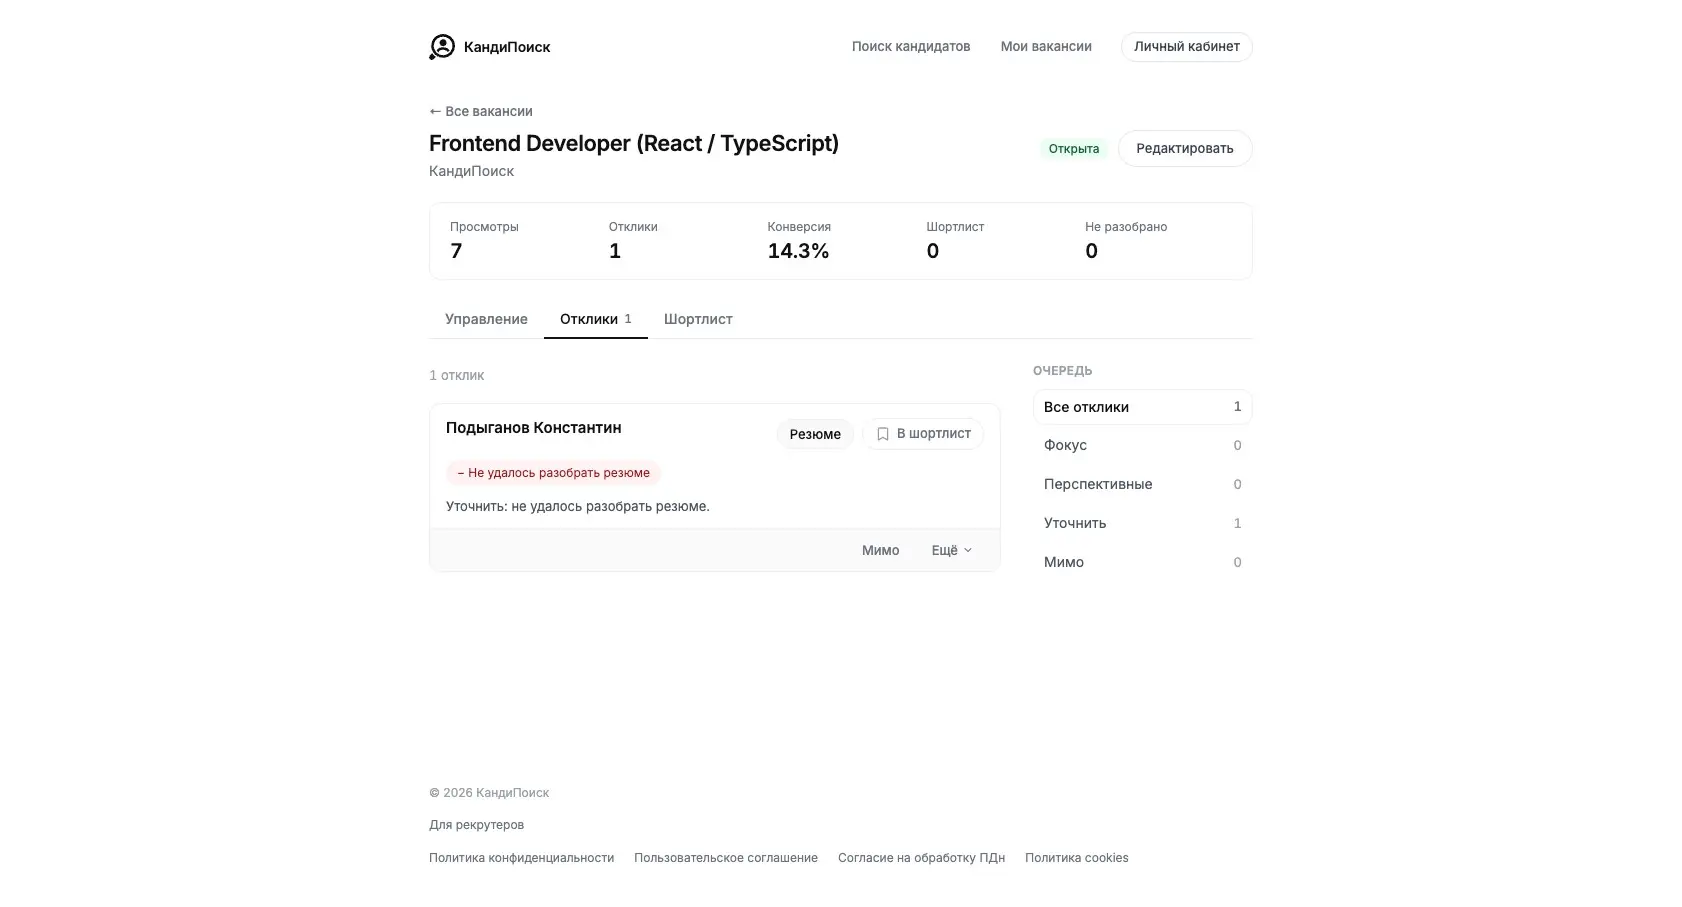Screen dimensions: 1682x907
Task: Click the Шортлист stat label in summary
Action: tap(955, 227)
